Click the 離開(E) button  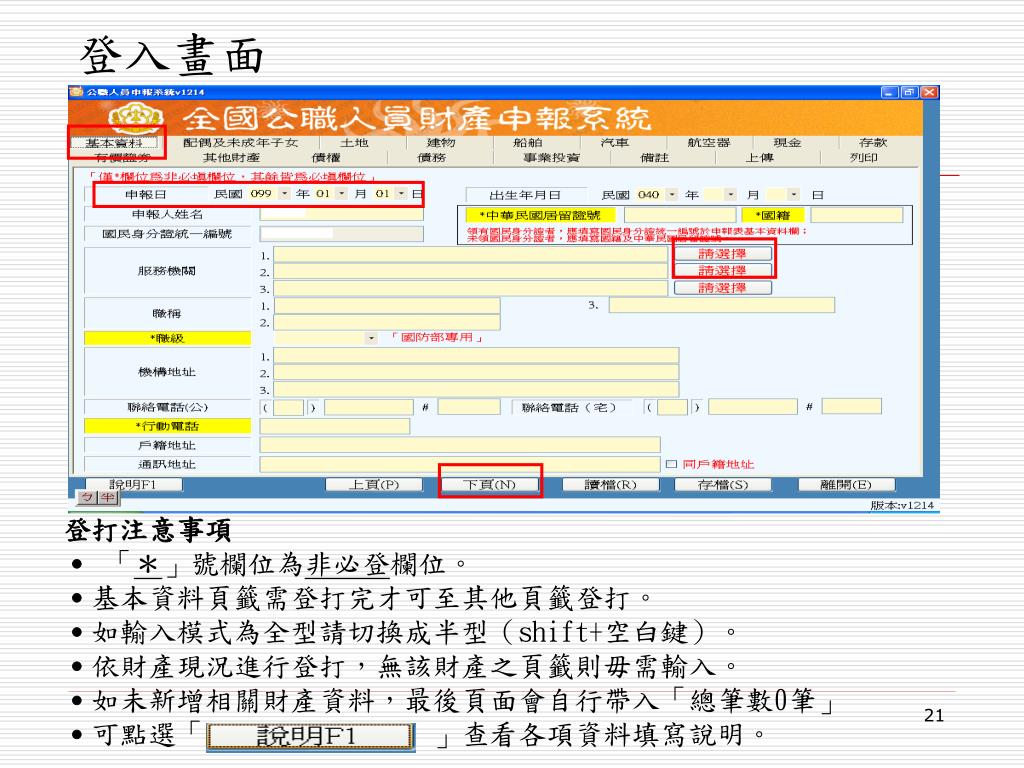[846, 485]
